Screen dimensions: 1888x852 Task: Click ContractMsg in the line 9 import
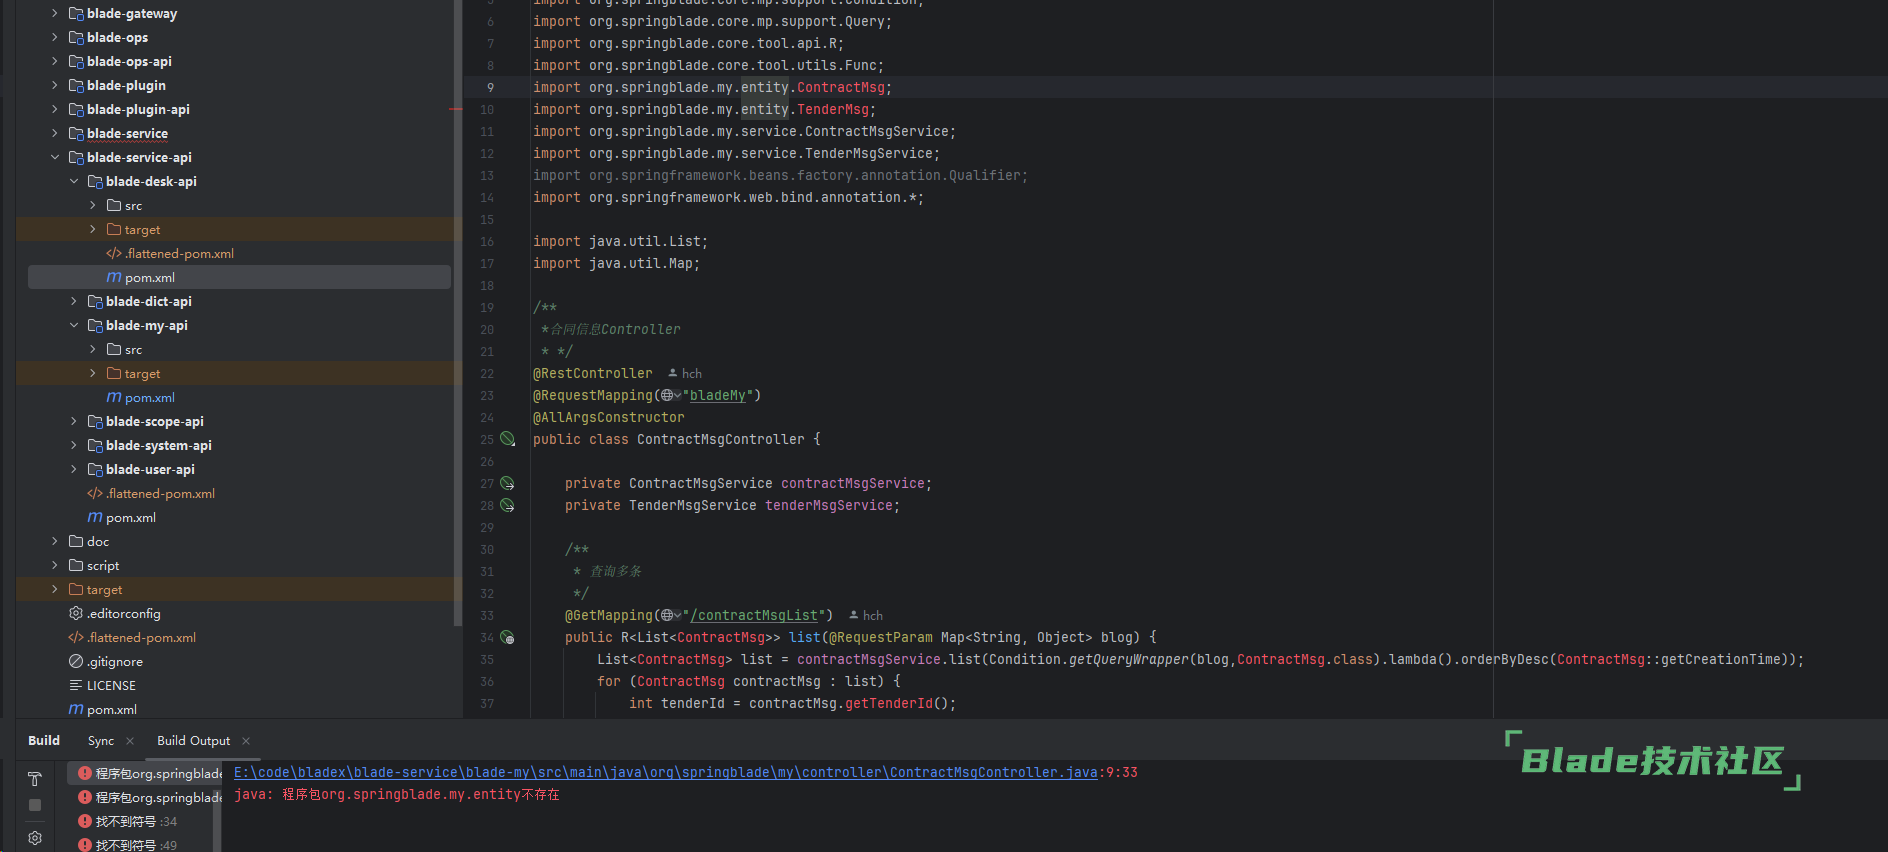pyautogui.click(x=841, y=87)
